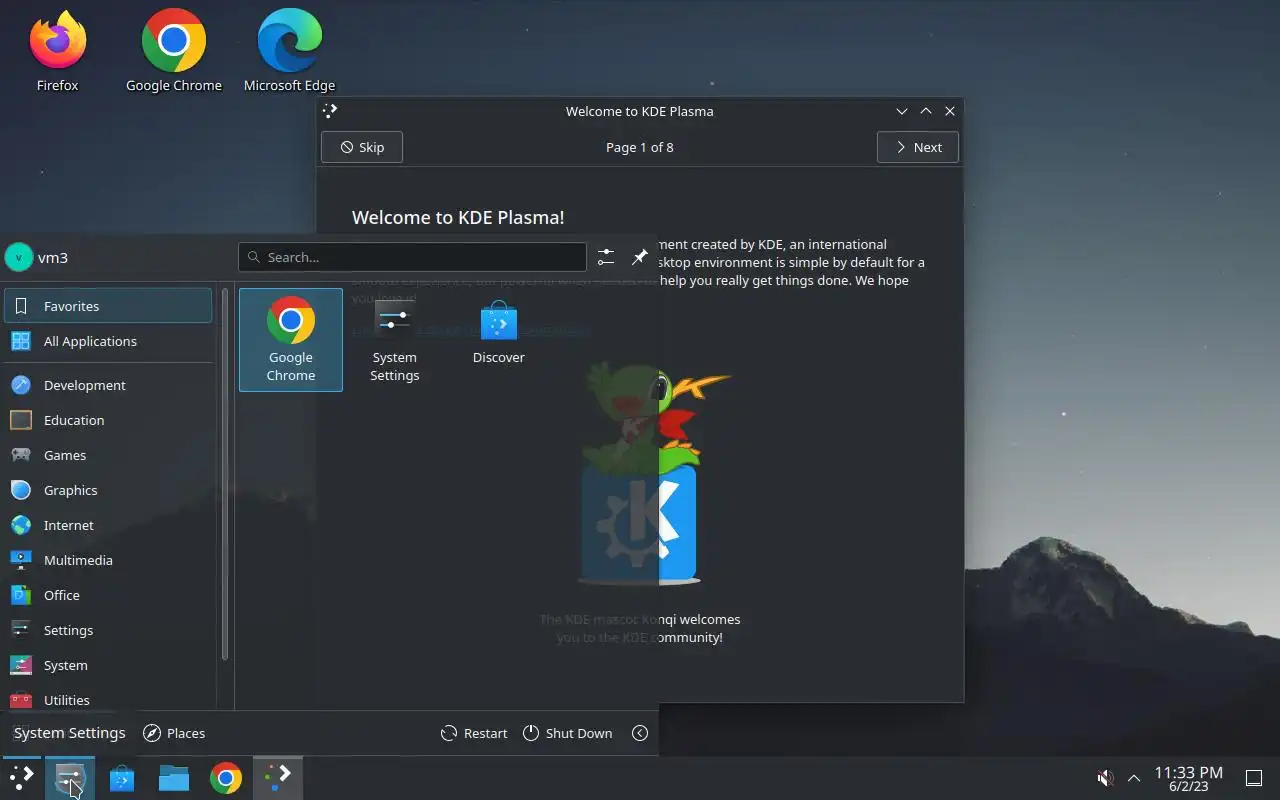
Task: Click the Shut Down button
Action: click(x=567, y=733)
